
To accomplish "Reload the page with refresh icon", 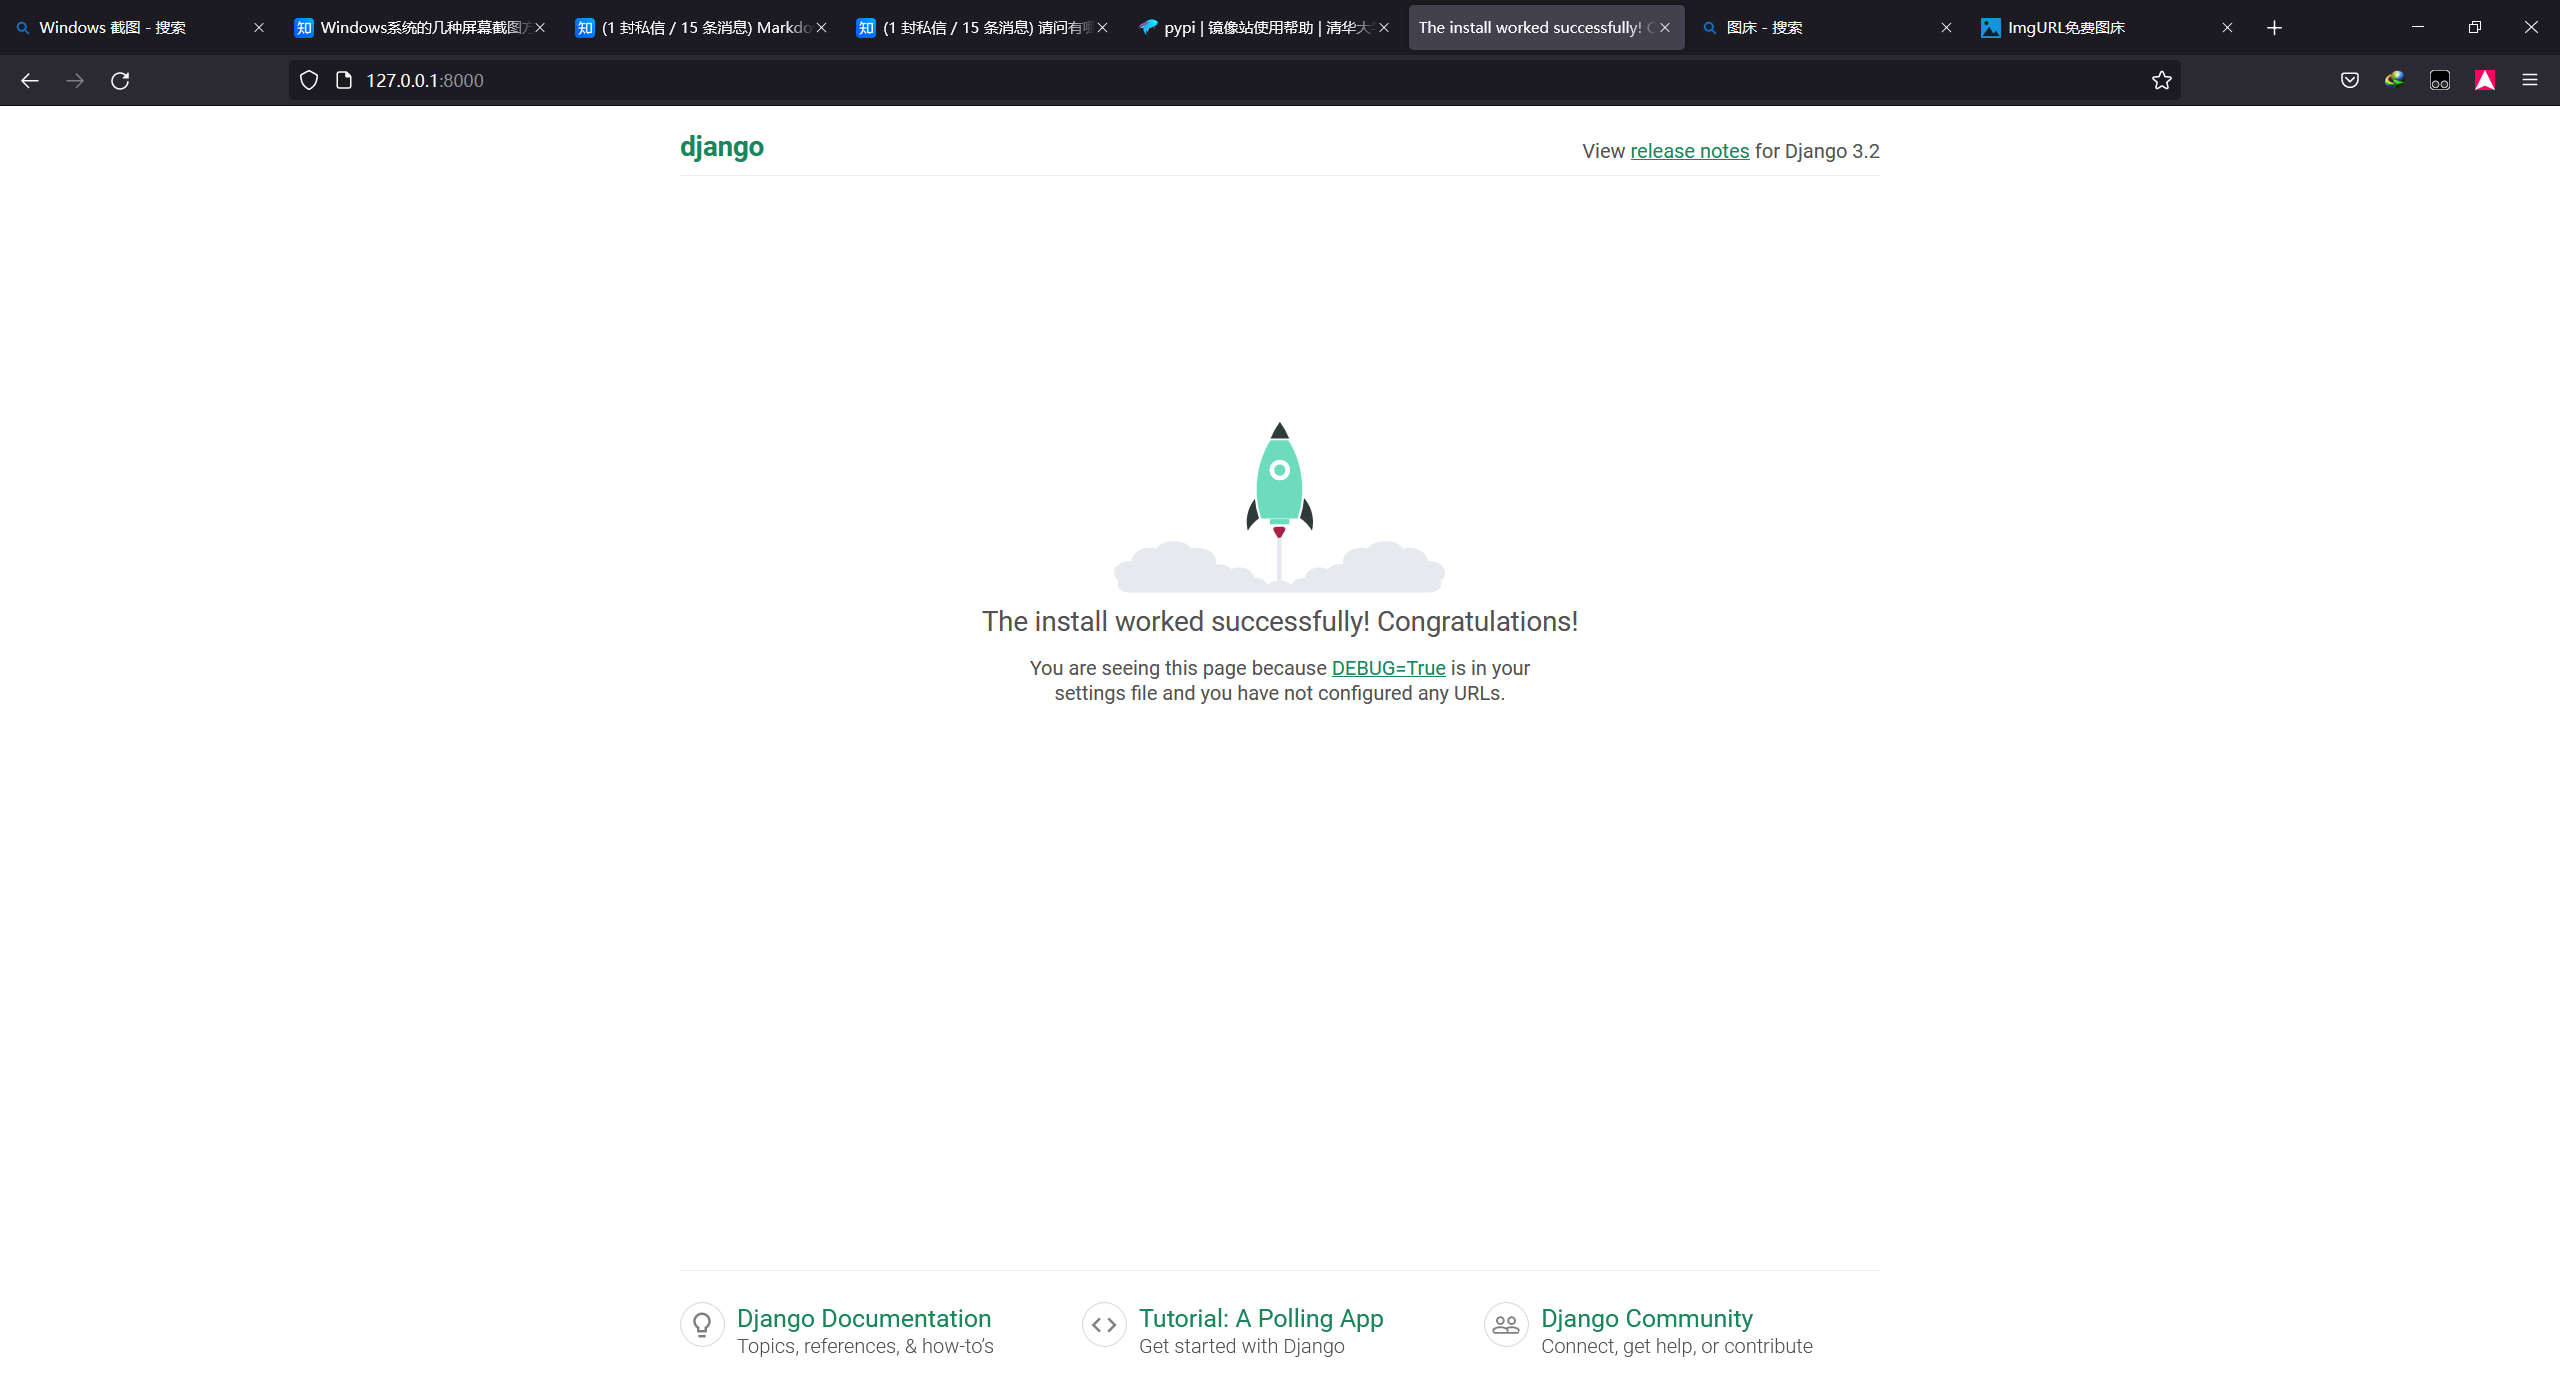I will point(120,80).
